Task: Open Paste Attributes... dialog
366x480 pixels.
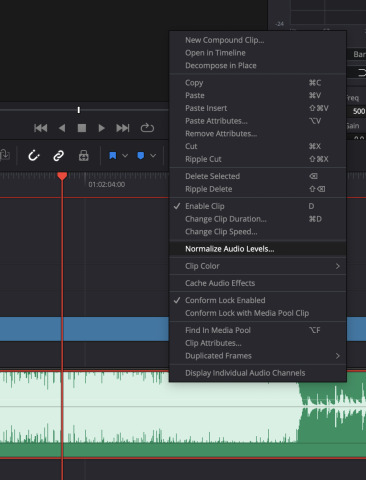Action: tap(258, 121)
